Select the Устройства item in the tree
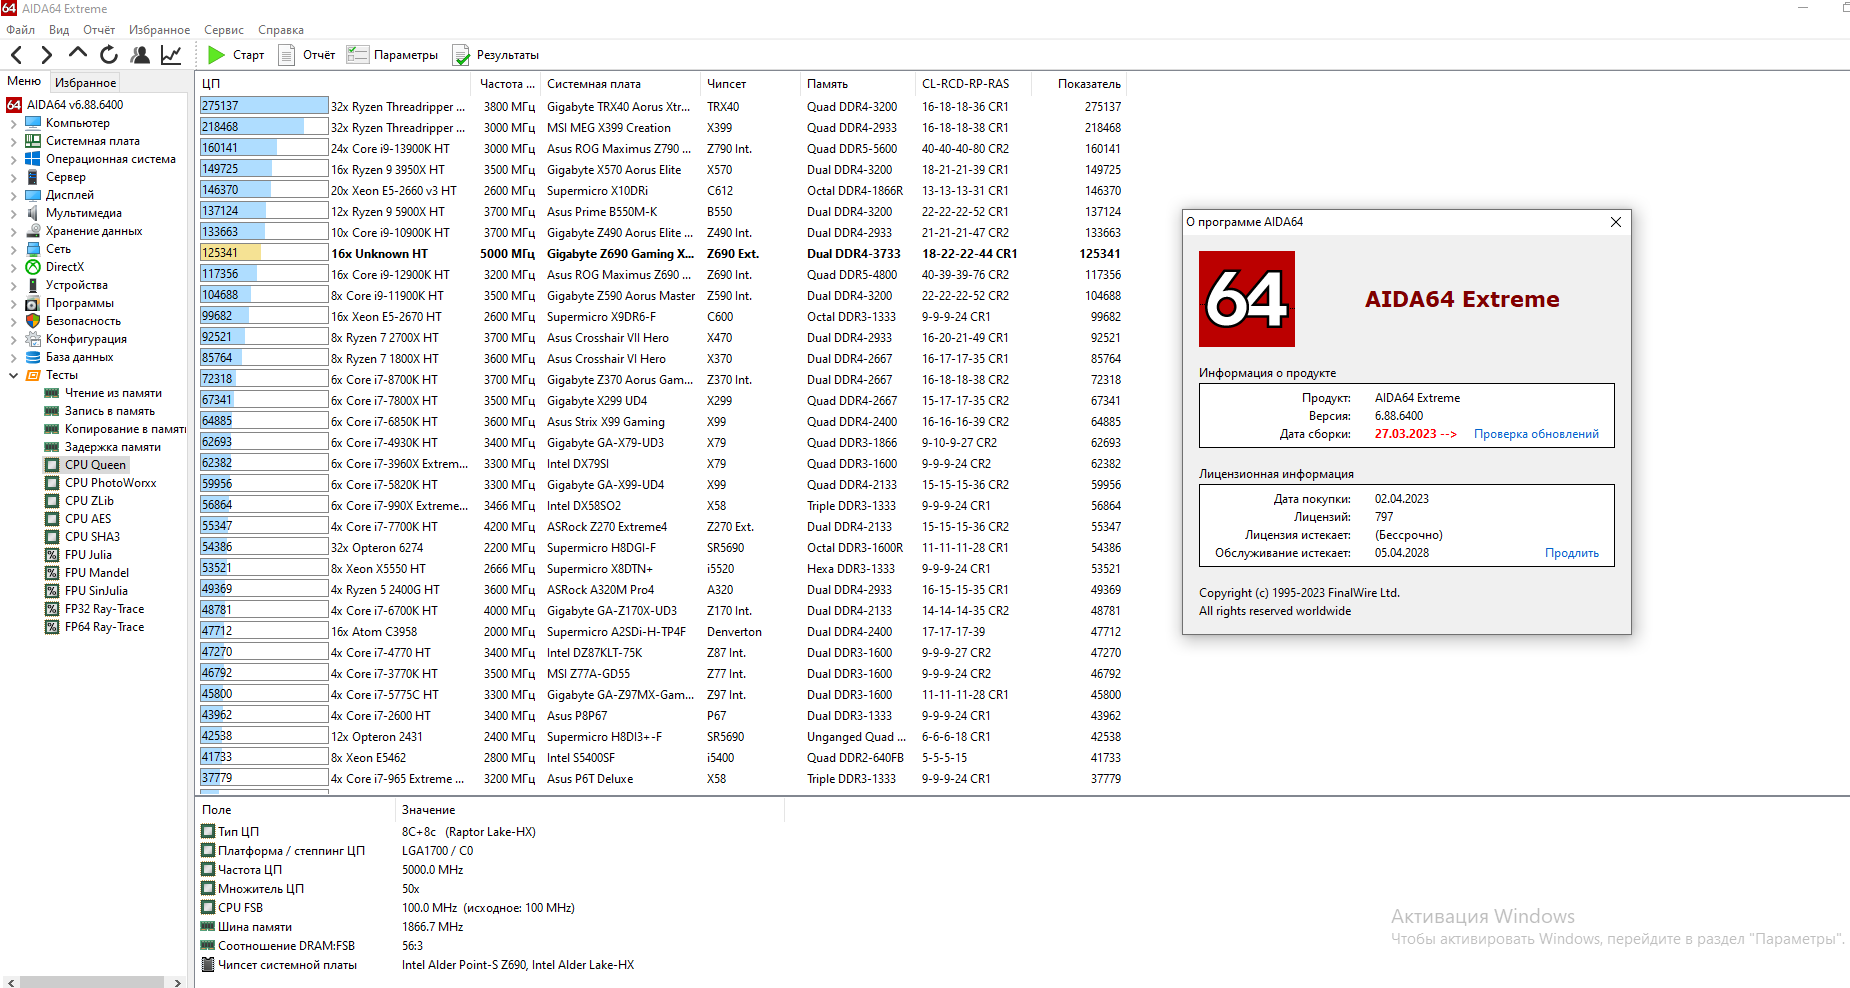1850x988 pixels. point(76,285)
